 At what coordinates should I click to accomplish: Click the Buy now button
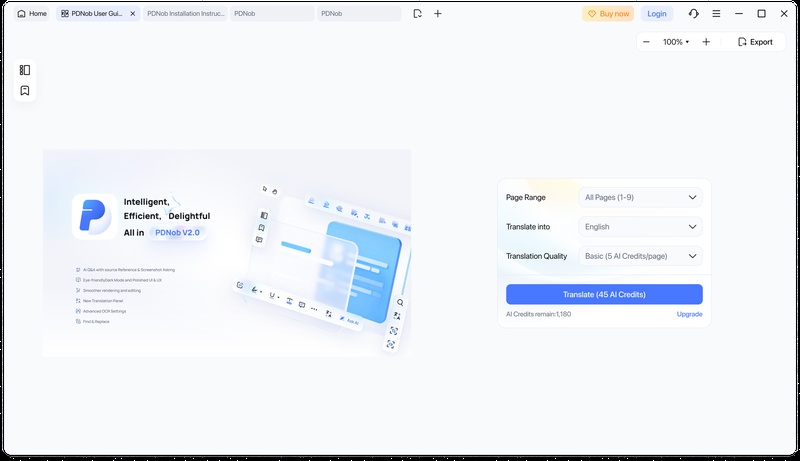point(608,14)
